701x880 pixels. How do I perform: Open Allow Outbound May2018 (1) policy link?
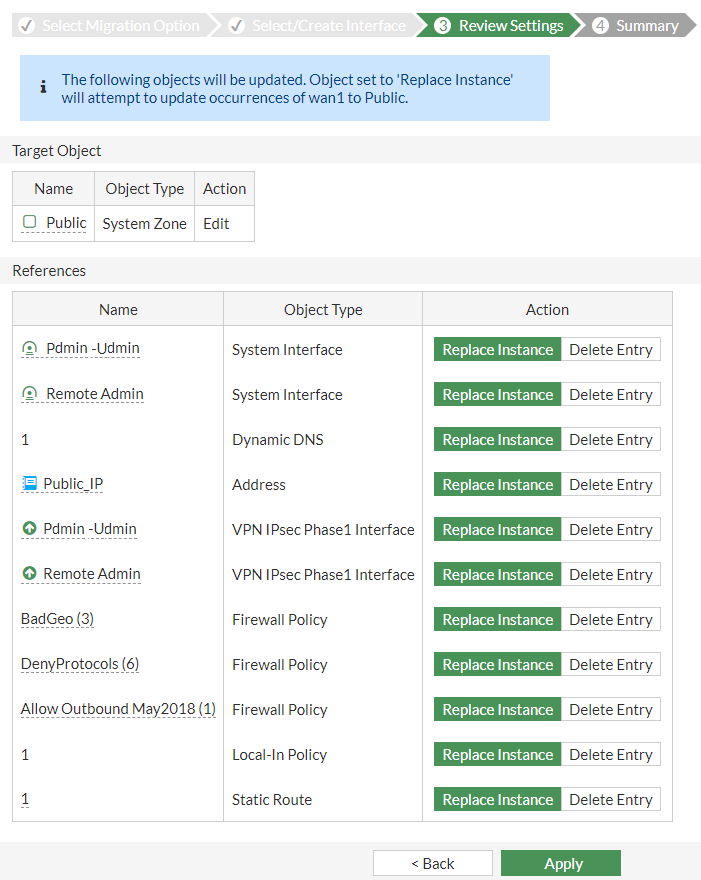point(118,709)
